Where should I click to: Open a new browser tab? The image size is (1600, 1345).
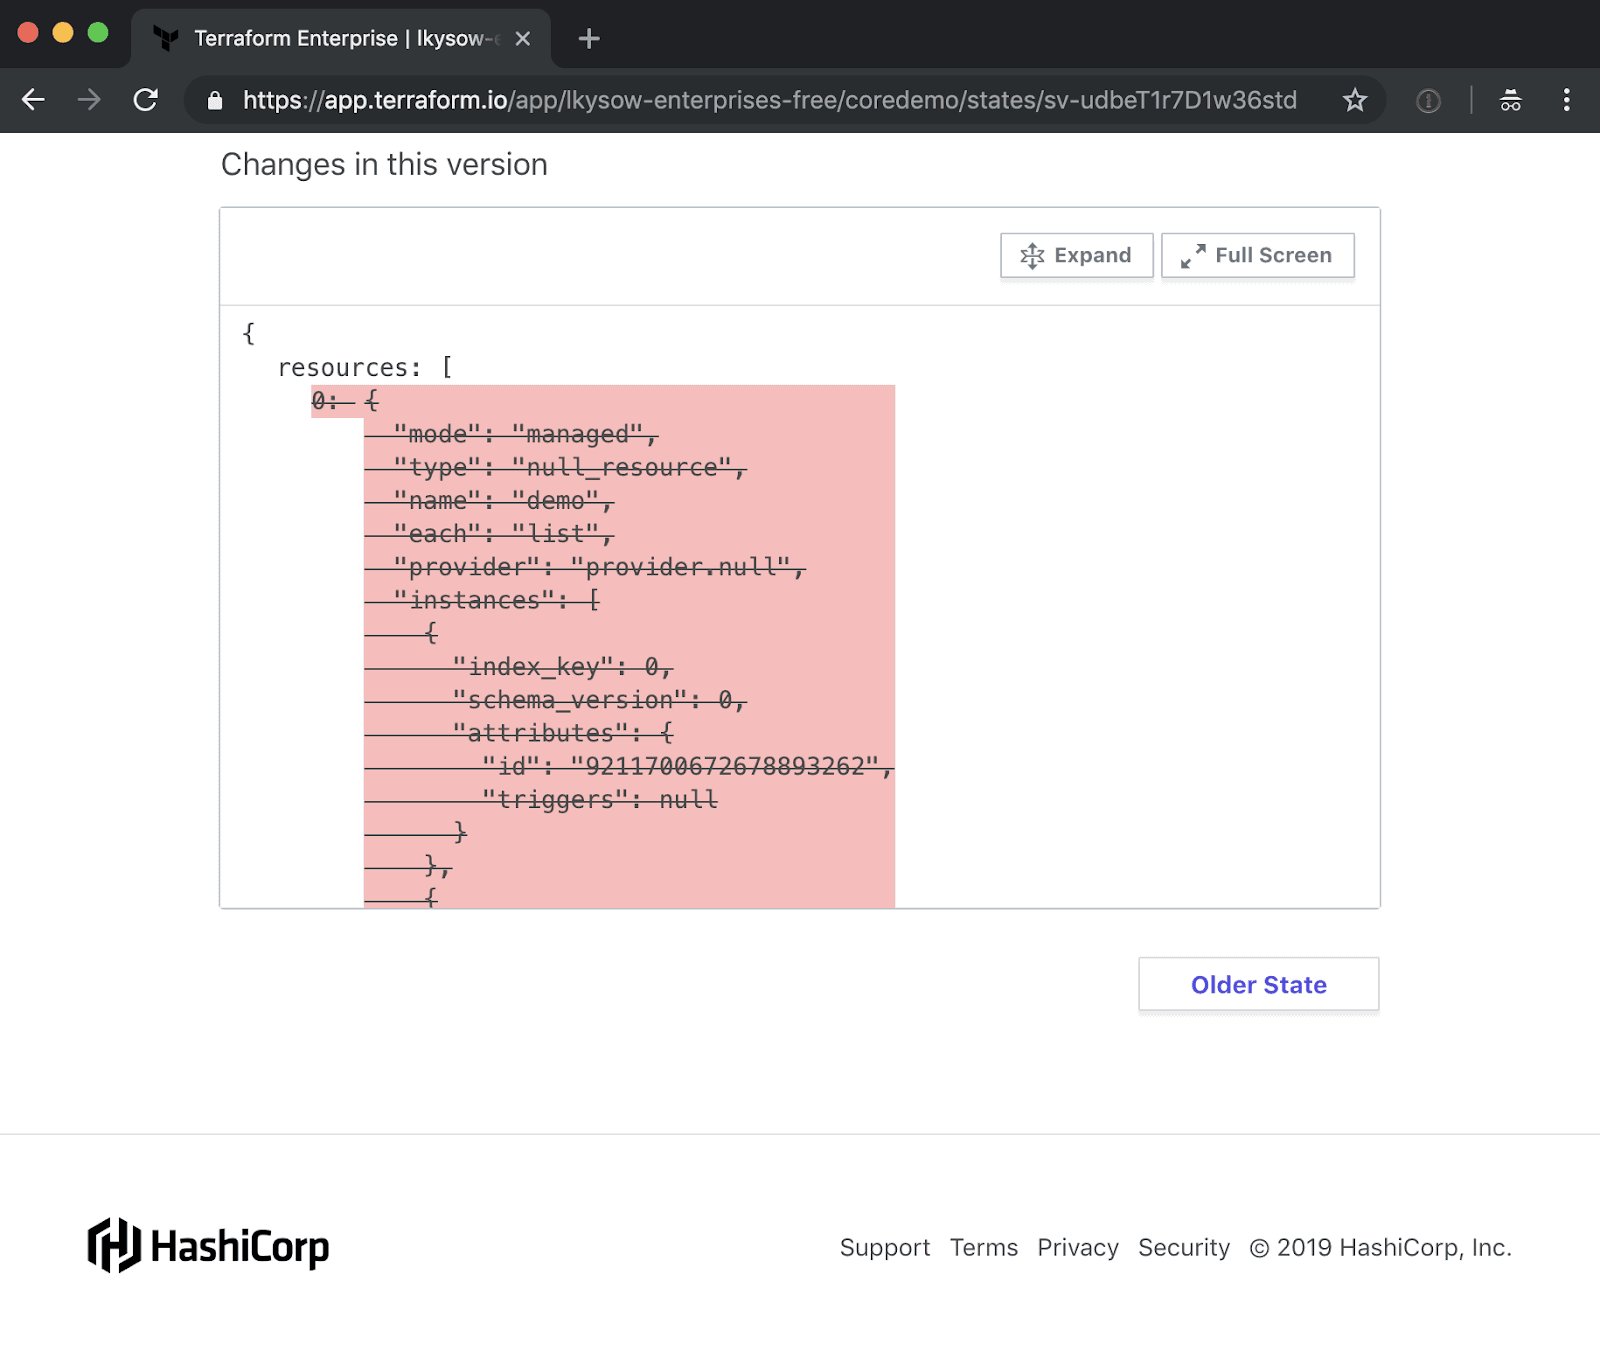[589, 39]
